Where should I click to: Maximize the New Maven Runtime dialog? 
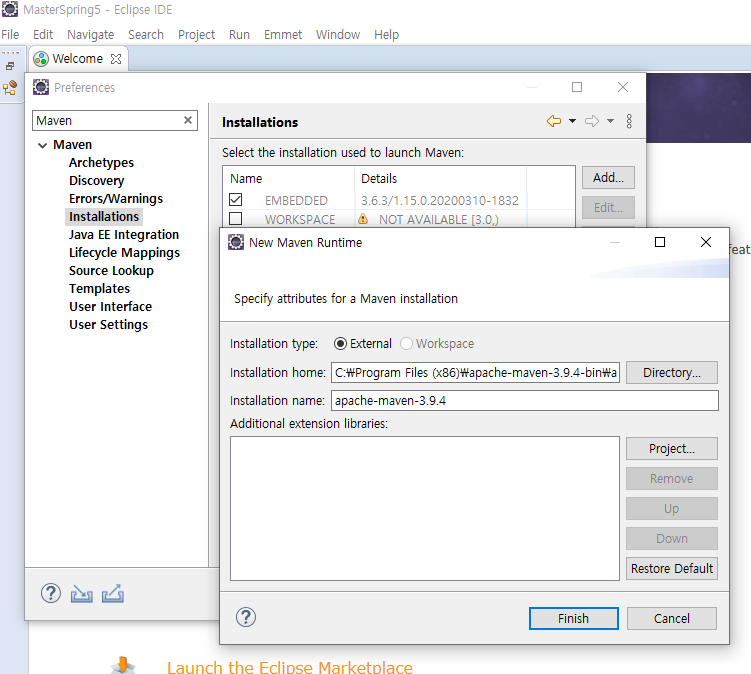coord(660,242)
